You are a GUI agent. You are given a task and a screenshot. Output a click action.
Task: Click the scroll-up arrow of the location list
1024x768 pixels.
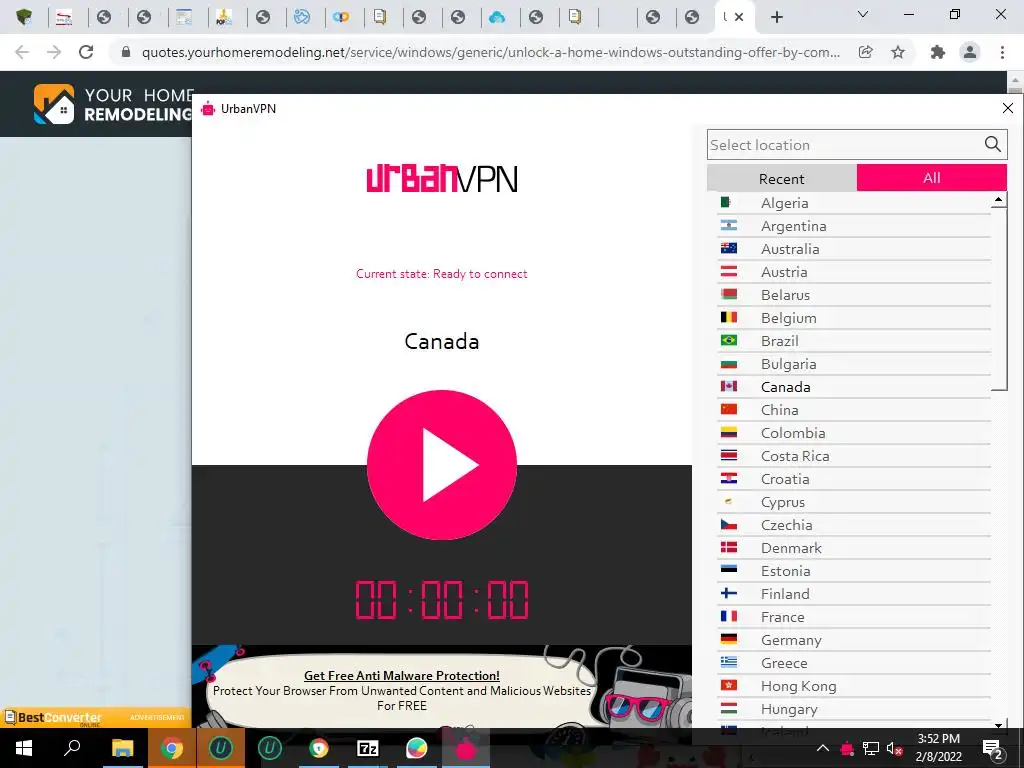[x=998, y=200]
